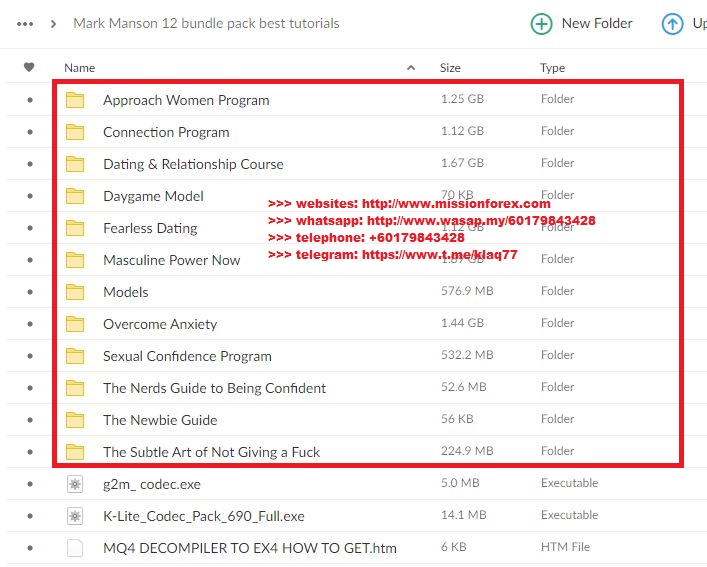This screenshot has height=567, width=707.
Task: Click the MQ4 DECOMPILER htm file icon
Action: tap(75, 548)
